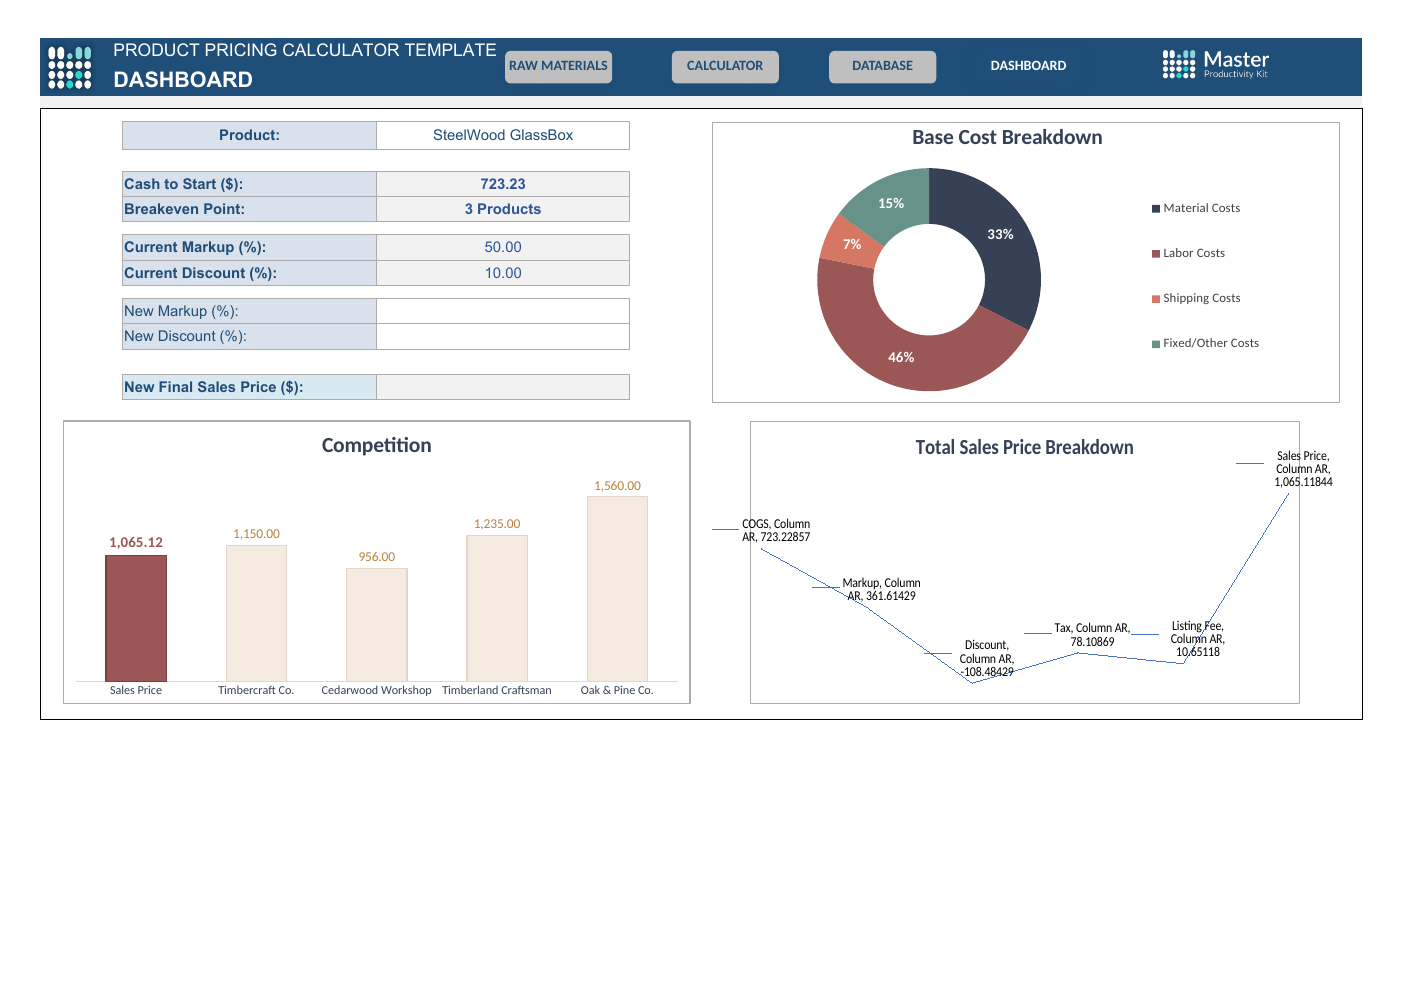Click the Listing Fee 10.65118 data label

[x=1198, y=640]
